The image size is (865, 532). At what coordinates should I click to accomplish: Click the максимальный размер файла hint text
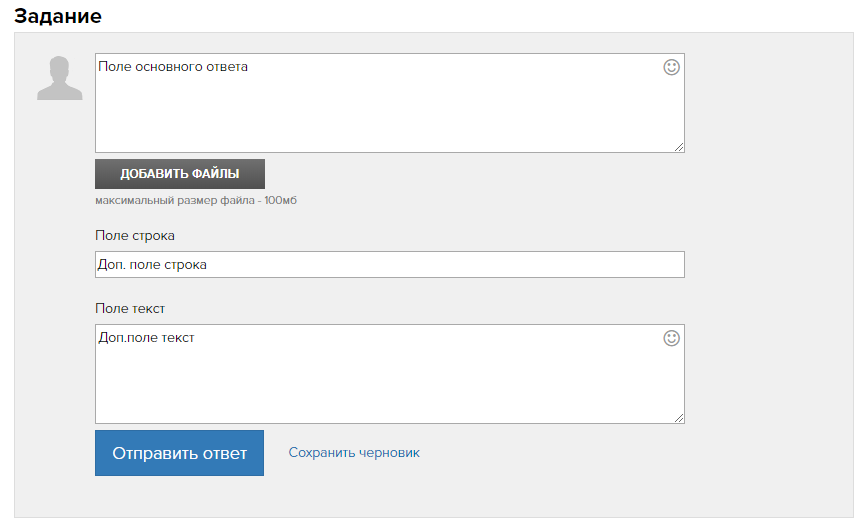196,200
